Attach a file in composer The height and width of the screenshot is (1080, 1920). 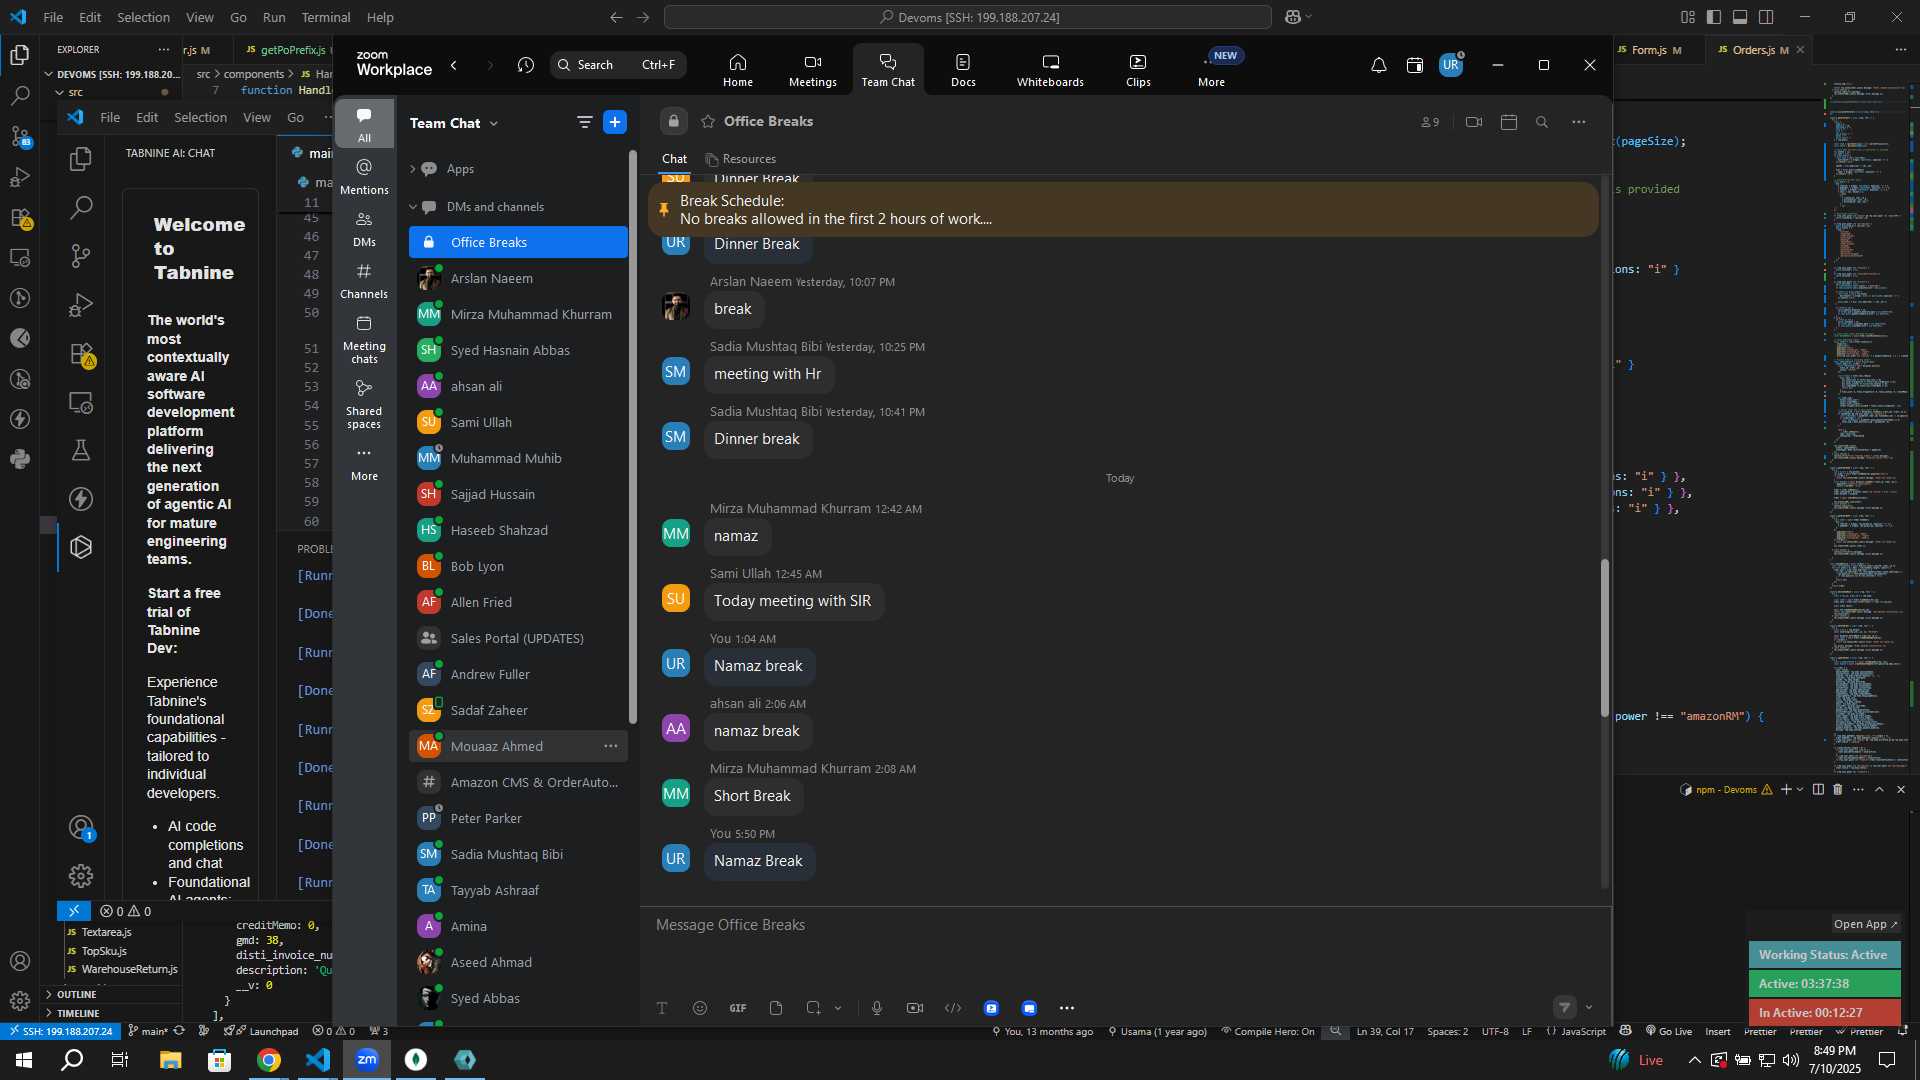coord(776,1008)
